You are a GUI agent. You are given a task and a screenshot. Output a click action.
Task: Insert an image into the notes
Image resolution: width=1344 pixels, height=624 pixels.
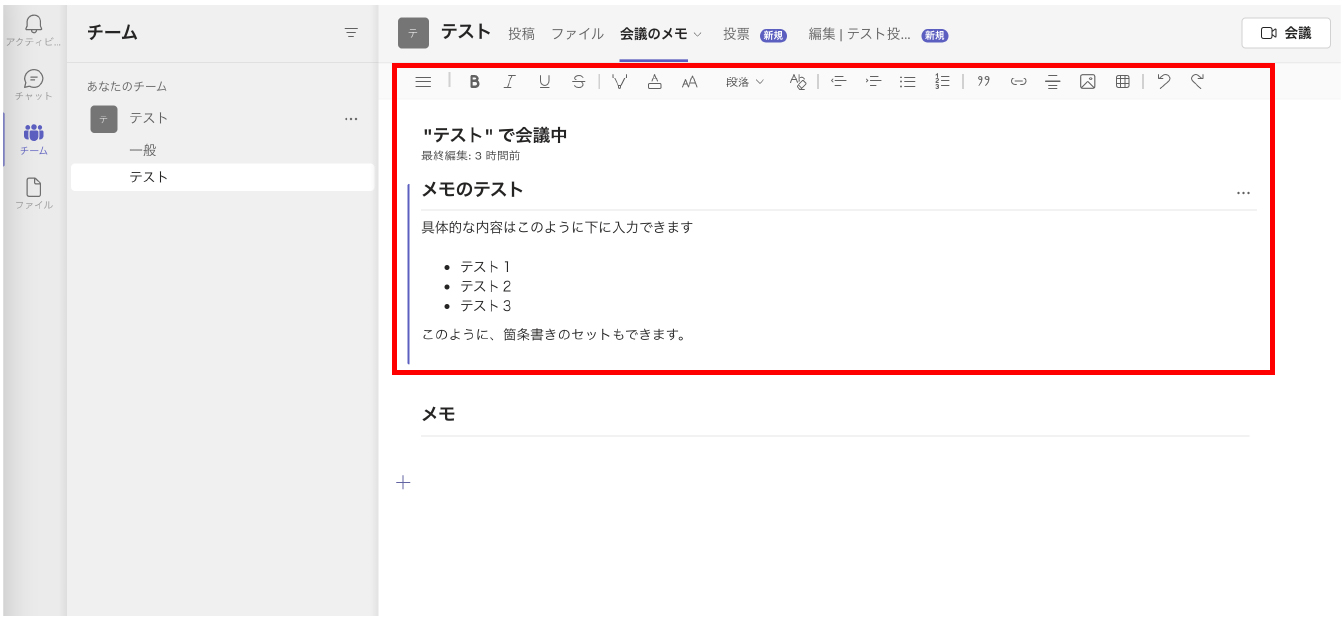click(x=1087, y=82)
